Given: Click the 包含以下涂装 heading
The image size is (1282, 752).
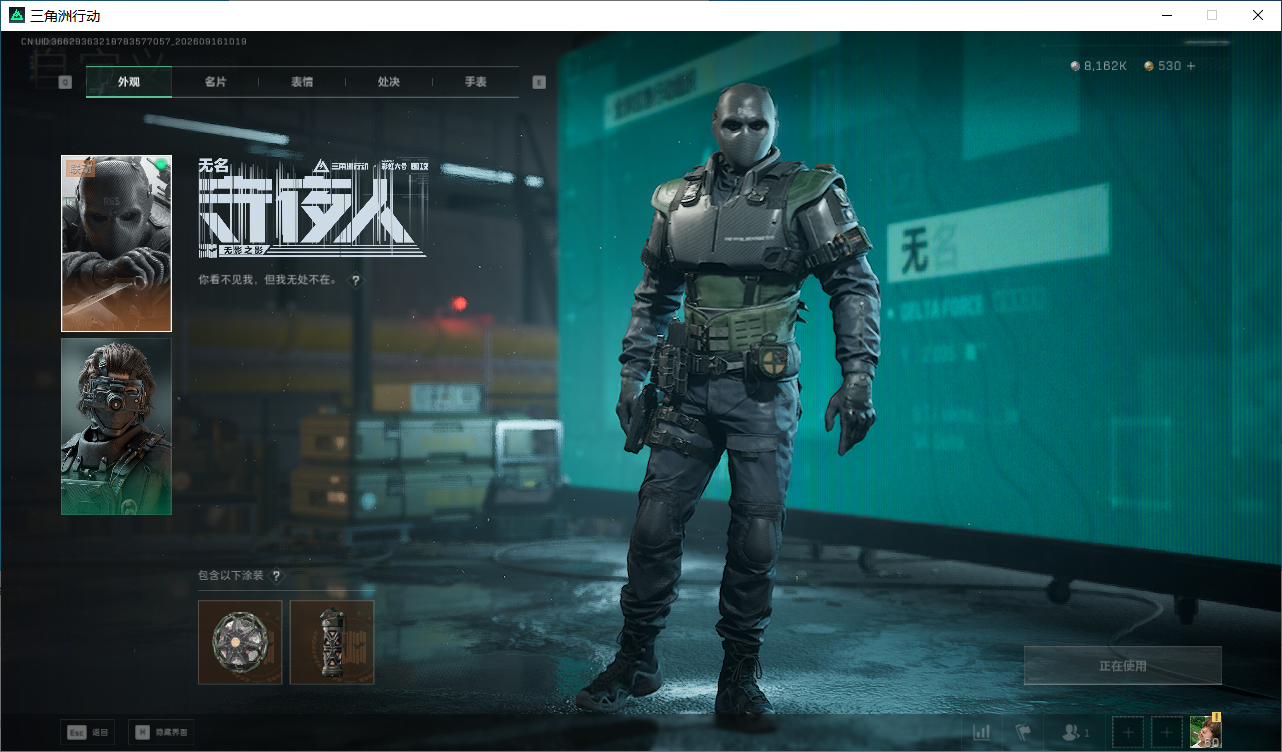Looking at the screenshot, I should [231, 576].
